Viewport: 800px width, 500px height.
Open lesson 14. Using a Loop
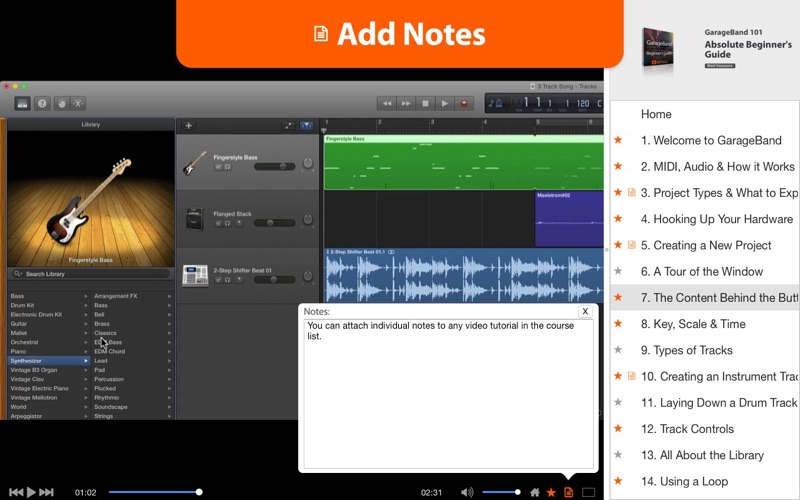pos(685,481)
